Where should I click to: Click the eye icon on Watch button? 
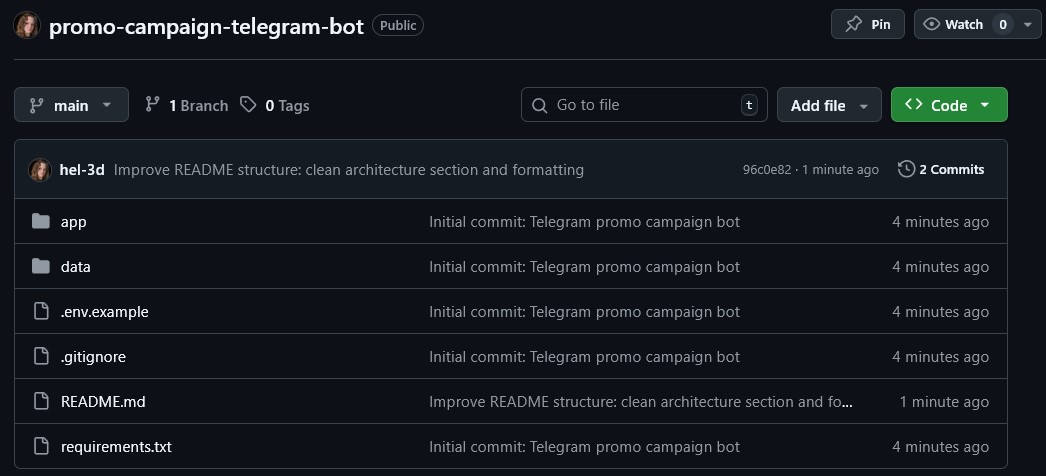(x=931, y=25)
